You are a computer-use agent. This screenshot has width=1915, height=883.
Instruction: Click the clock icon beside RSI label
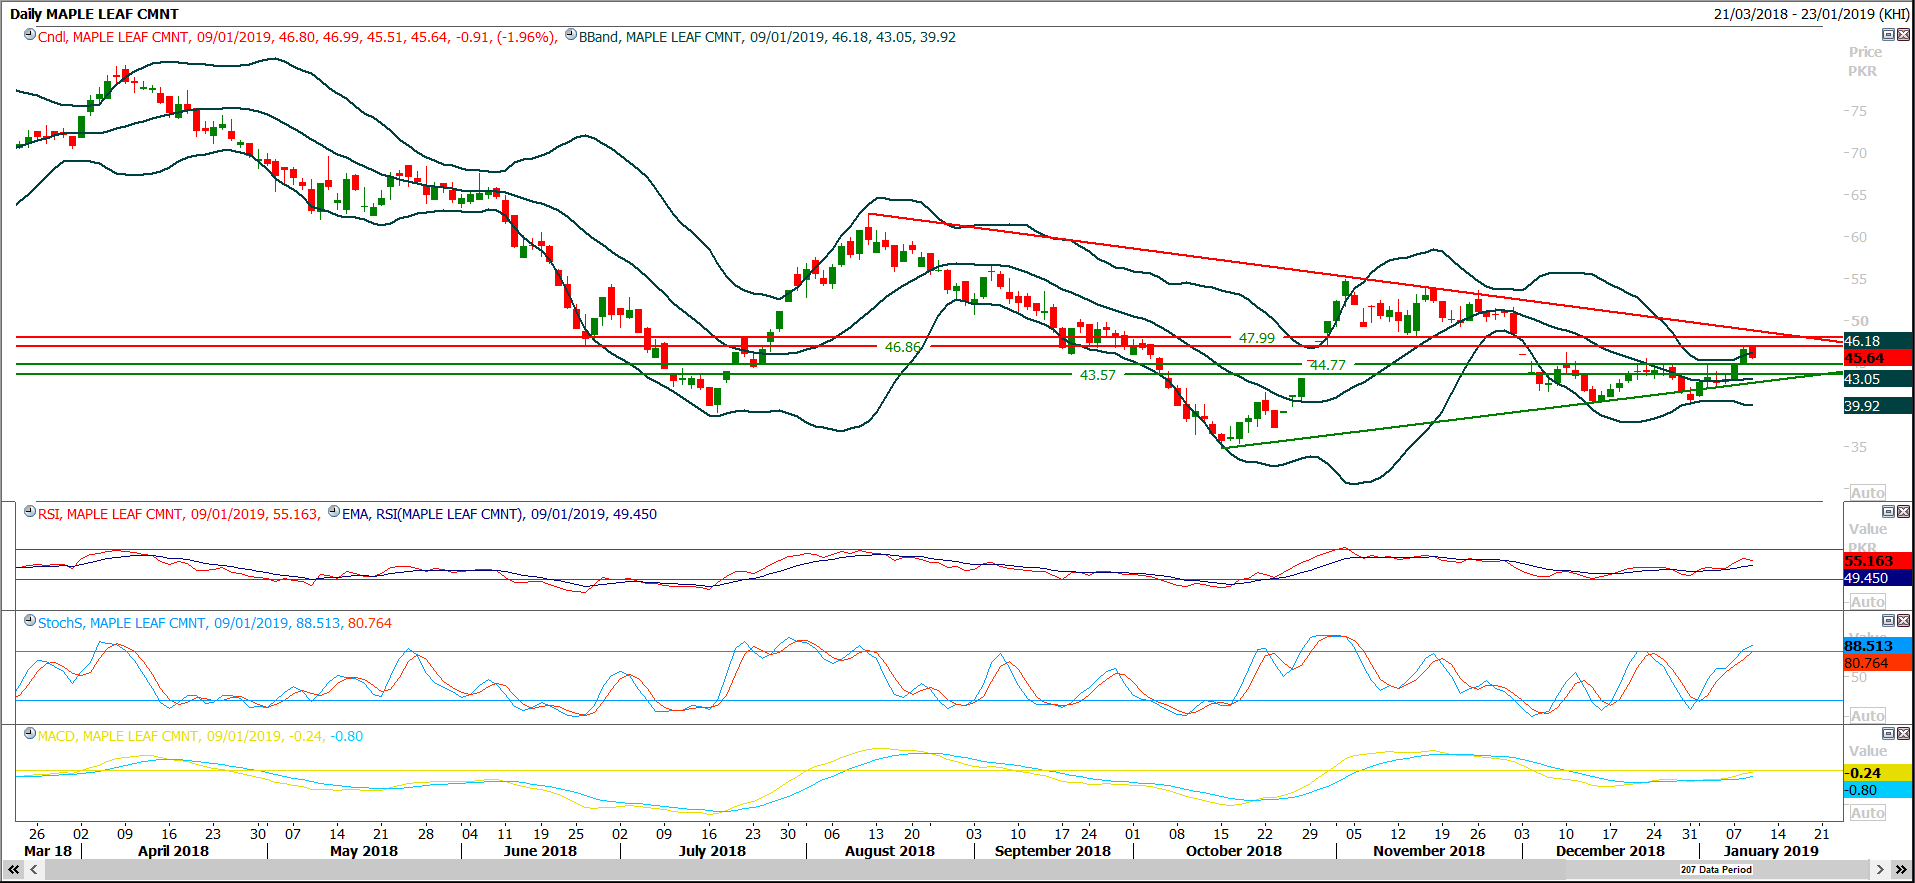[30, 512]
